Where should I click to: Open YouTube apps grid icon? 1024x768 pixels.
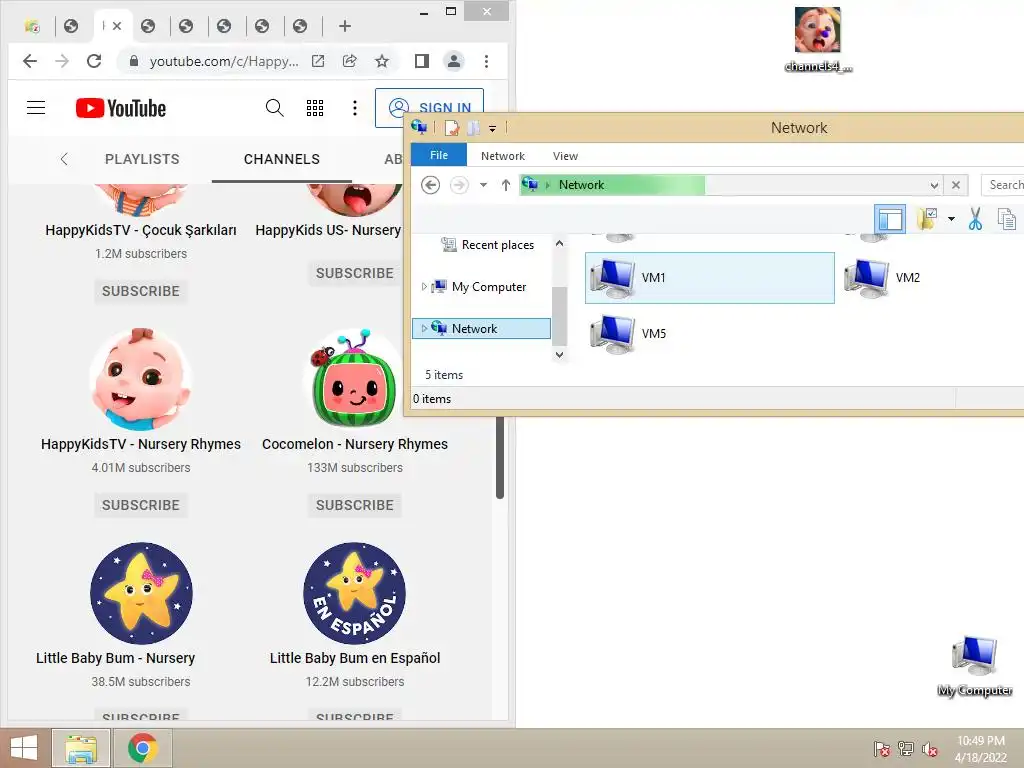[315, 108]
